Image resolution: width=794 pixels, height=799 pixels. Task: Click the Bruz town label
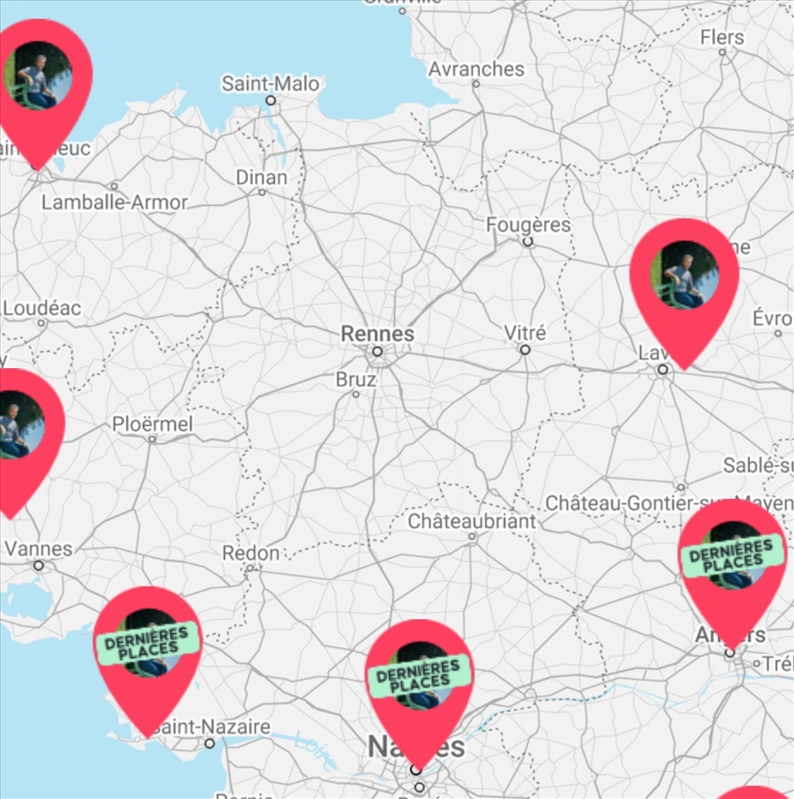tap(356, 380)
